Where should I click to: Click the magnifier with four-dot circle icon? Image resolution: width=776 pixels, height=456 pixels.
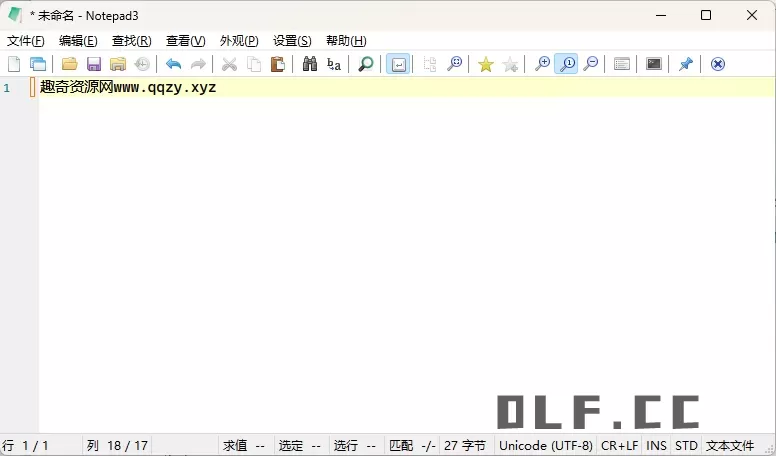[x=454, y=64]
